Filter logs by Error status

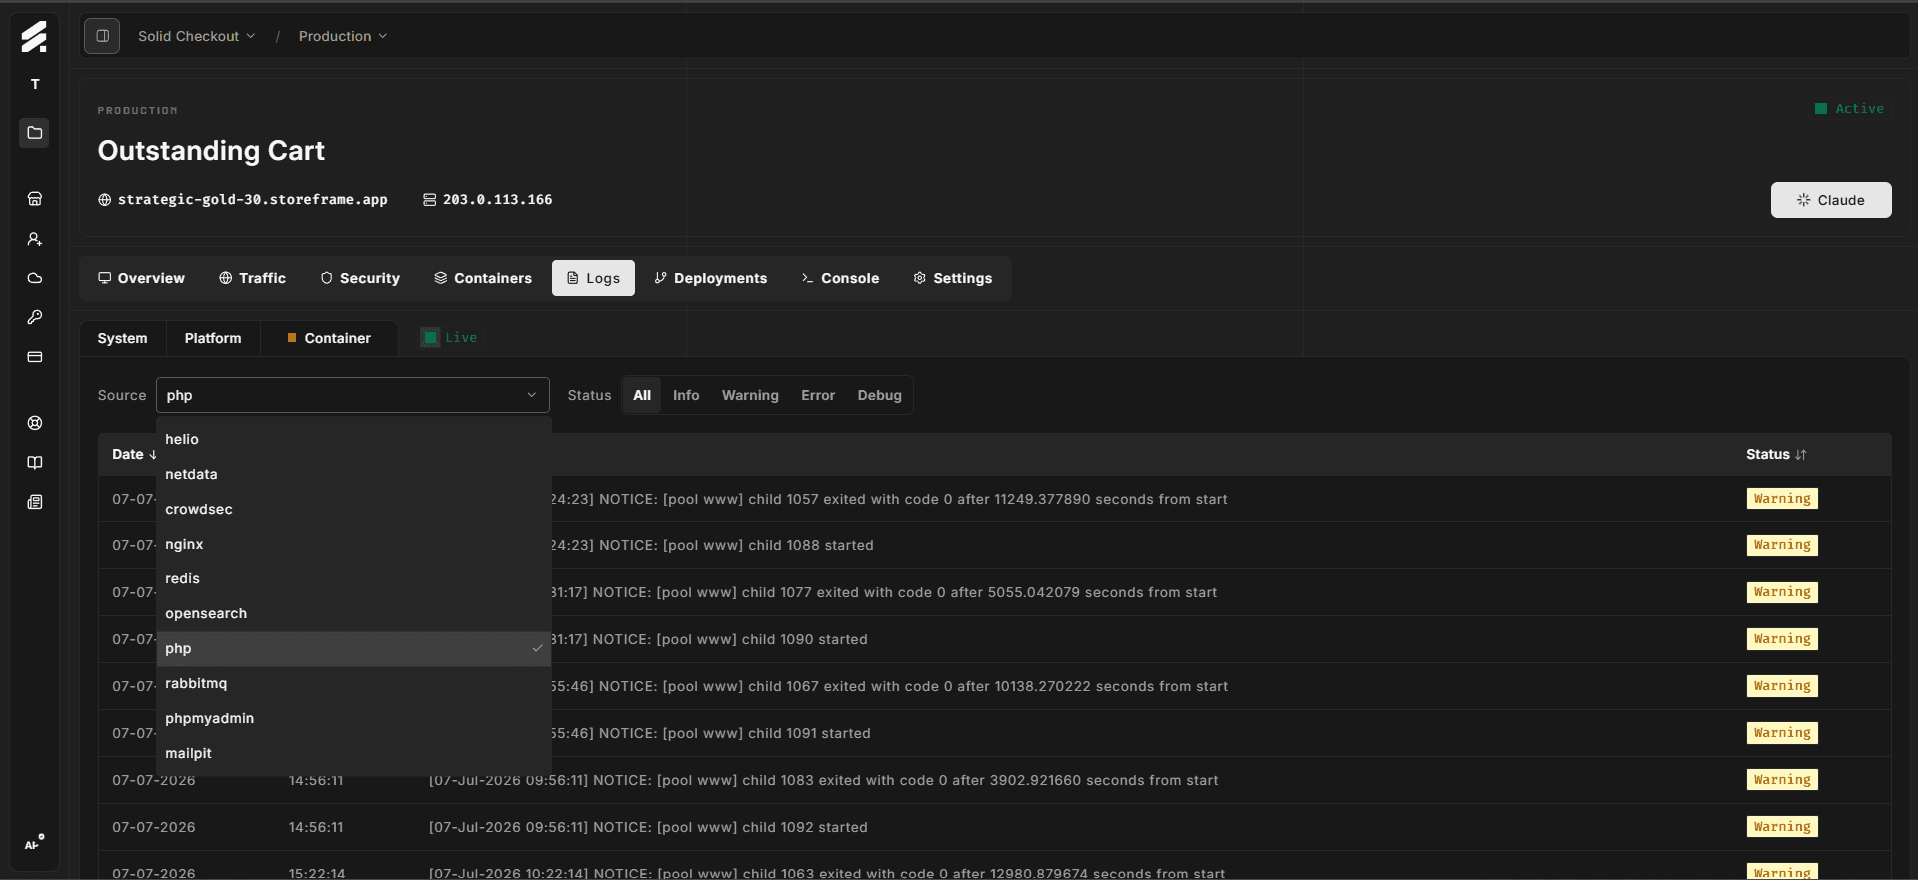[818, 395]
